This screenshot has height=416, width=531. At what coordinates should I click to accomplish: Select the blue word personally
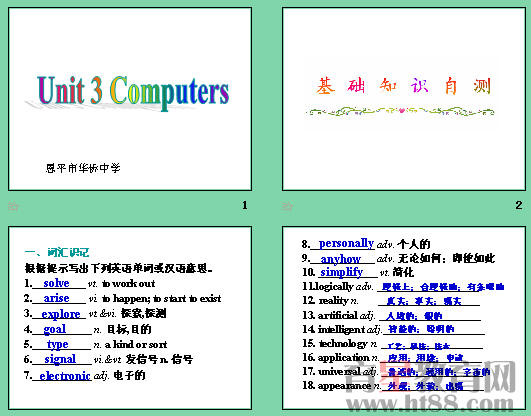coord(346,244)
